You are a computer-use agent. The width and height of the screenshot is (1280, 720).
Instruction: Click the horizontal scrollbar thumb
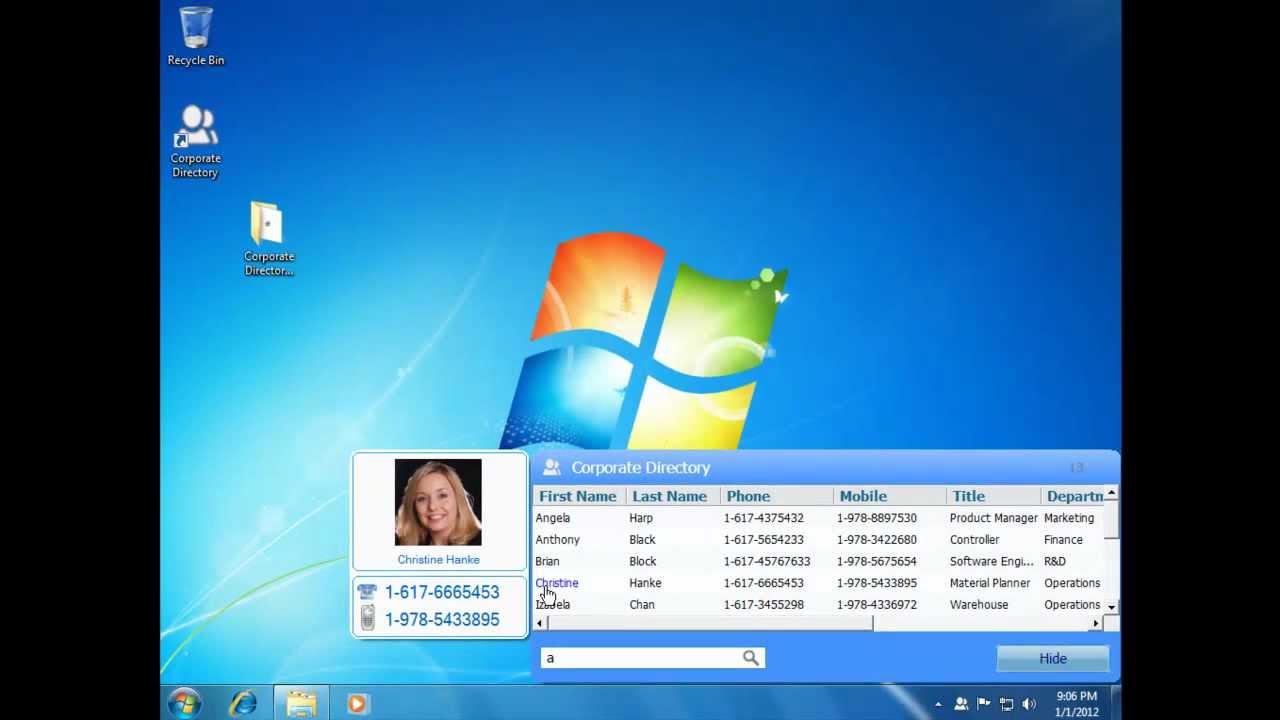pos(710,623)
